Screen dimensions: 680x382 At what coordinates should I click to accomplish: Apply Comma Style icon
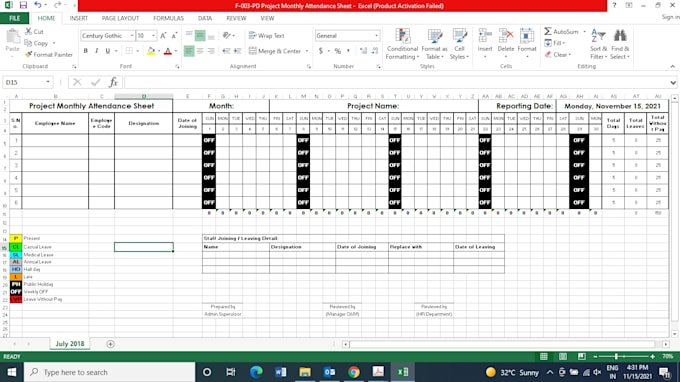348,51
